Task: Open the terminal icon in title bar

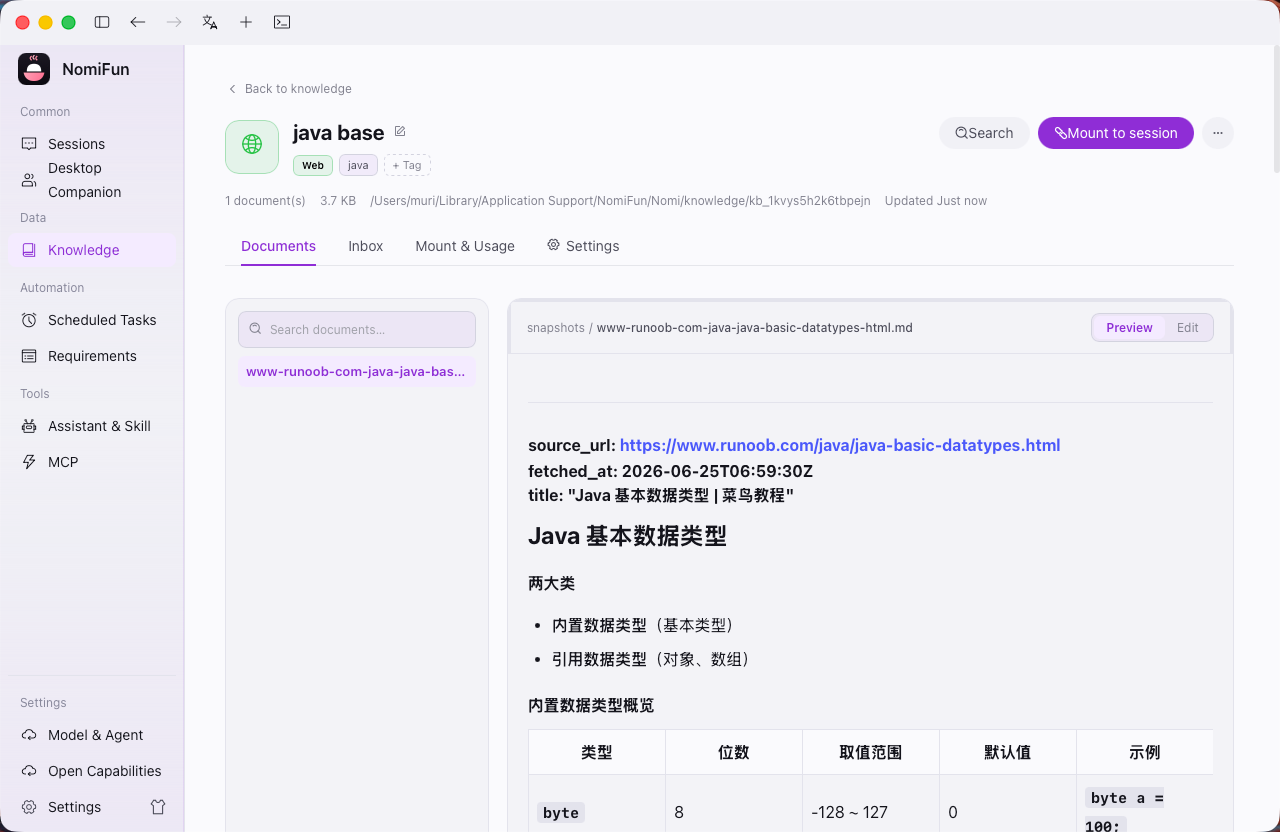Action: click(x=282, y=22)
